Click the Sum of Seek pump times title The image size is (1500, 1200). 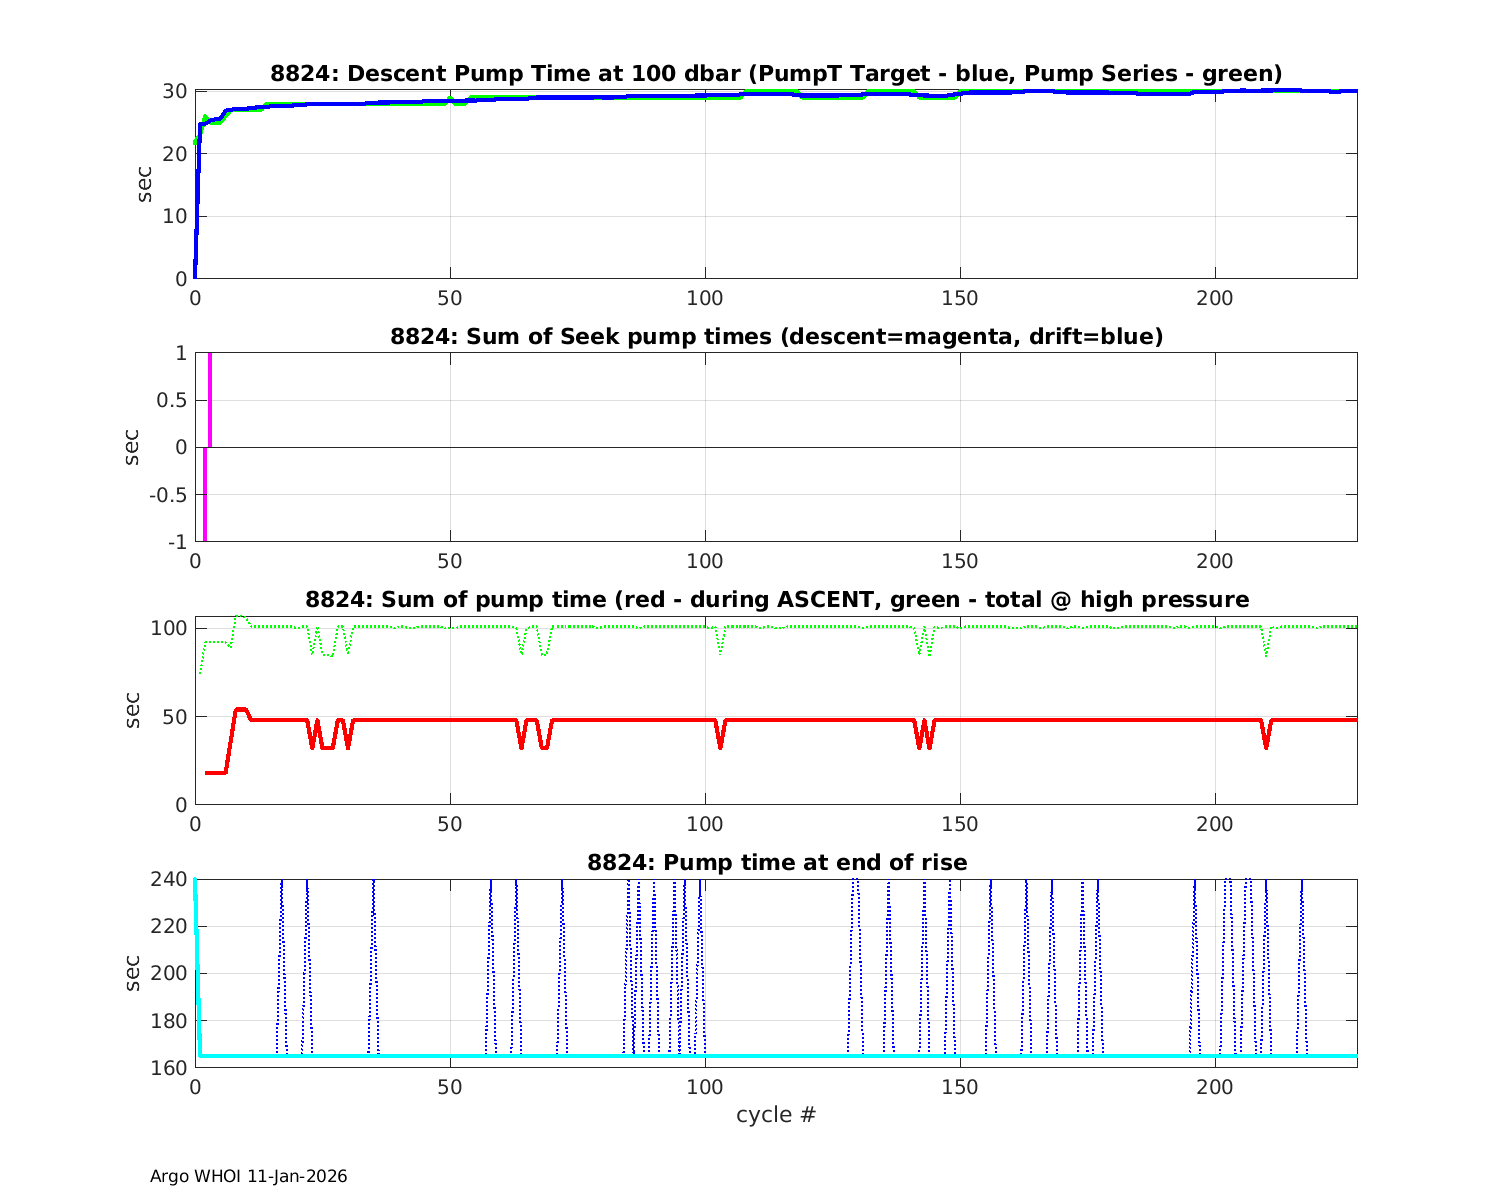click(x=776, y=336)
